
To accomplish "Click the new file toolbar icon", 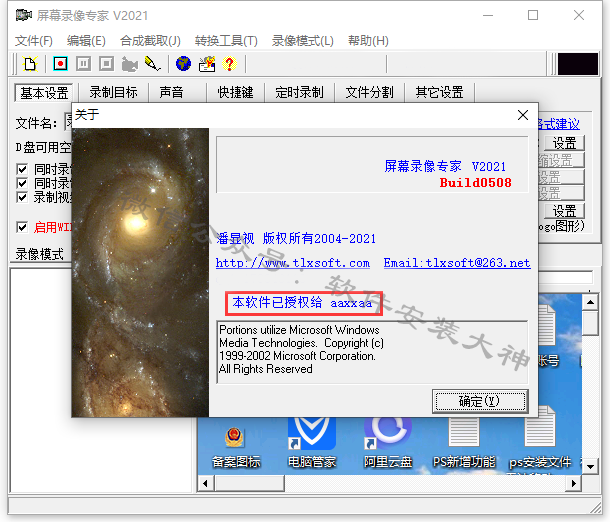I will click(30, 64).
